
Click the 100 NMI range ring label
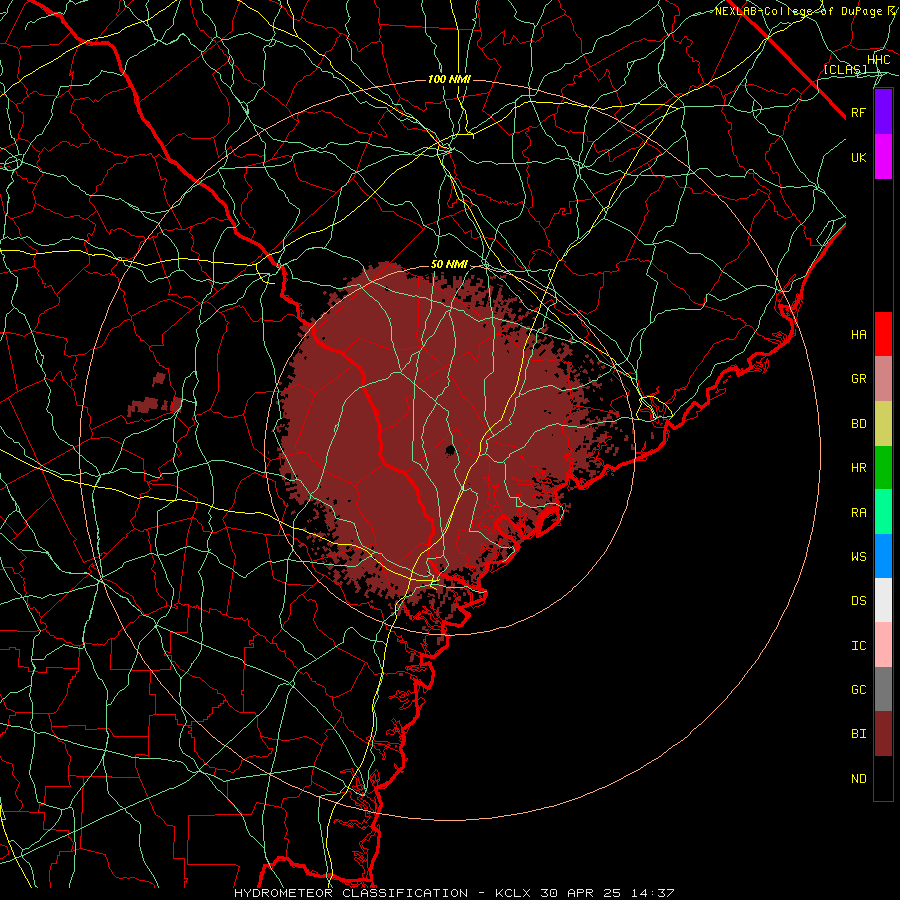(449, 79)
